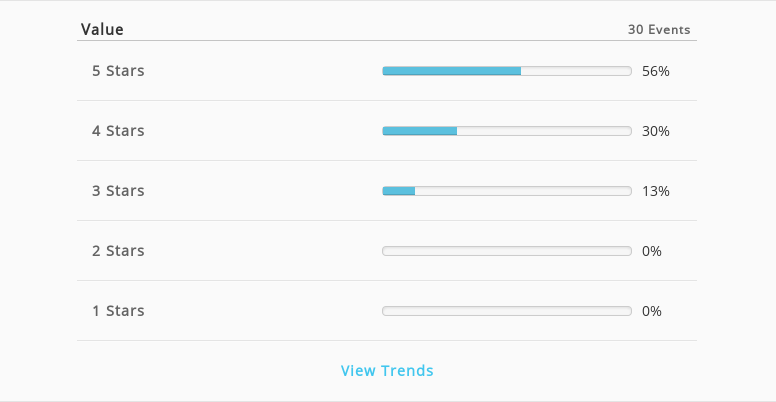This screenshot has width=776, height=402.
Task: Select the 1 Stars row label
Action: (x=118, y=311)
